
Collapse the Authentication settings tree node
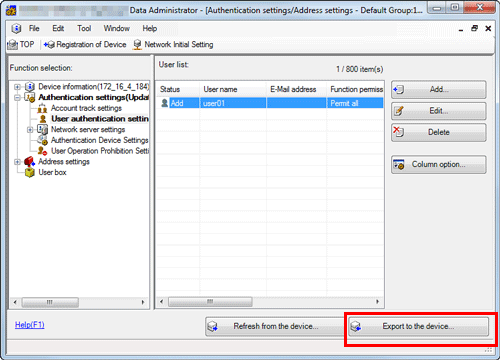[x=17, y=98]
